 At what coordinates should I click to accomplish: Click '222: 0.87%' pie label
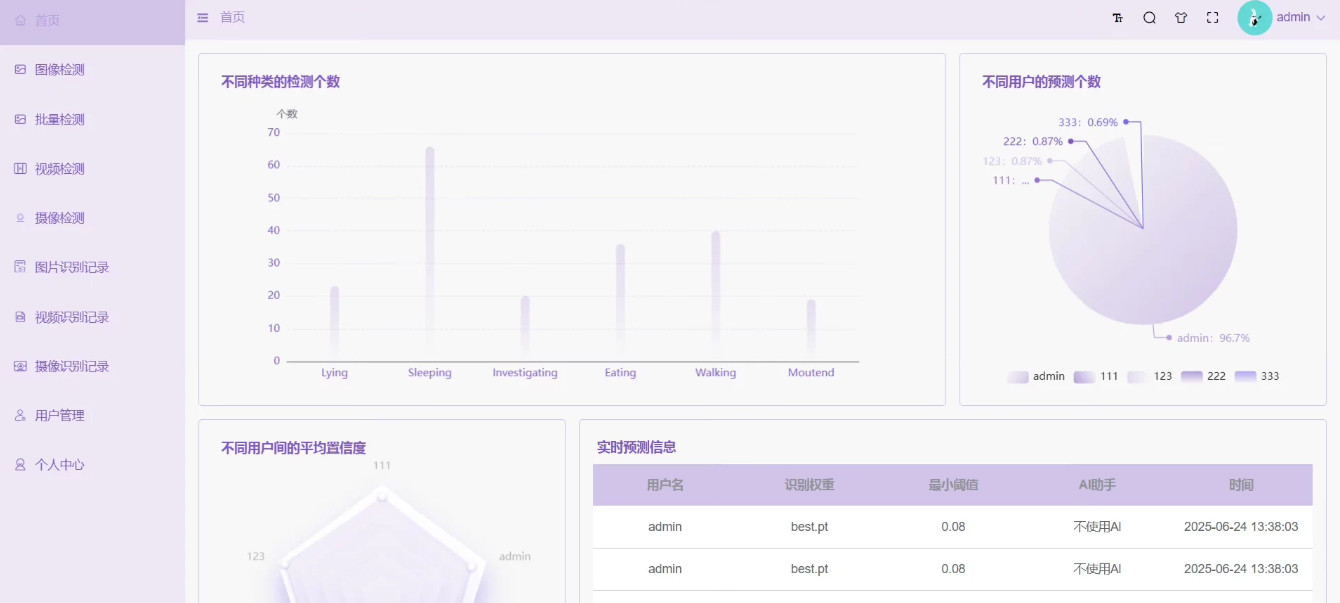pos(1033,142)
